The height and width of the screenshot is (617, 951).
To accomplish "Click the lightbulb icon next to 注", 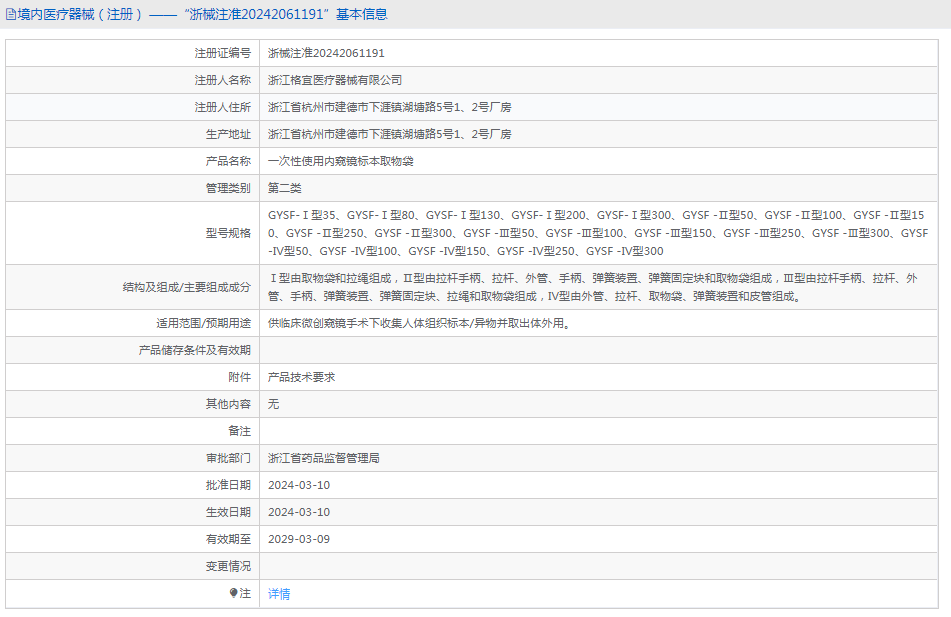I will tap(234, 593).
